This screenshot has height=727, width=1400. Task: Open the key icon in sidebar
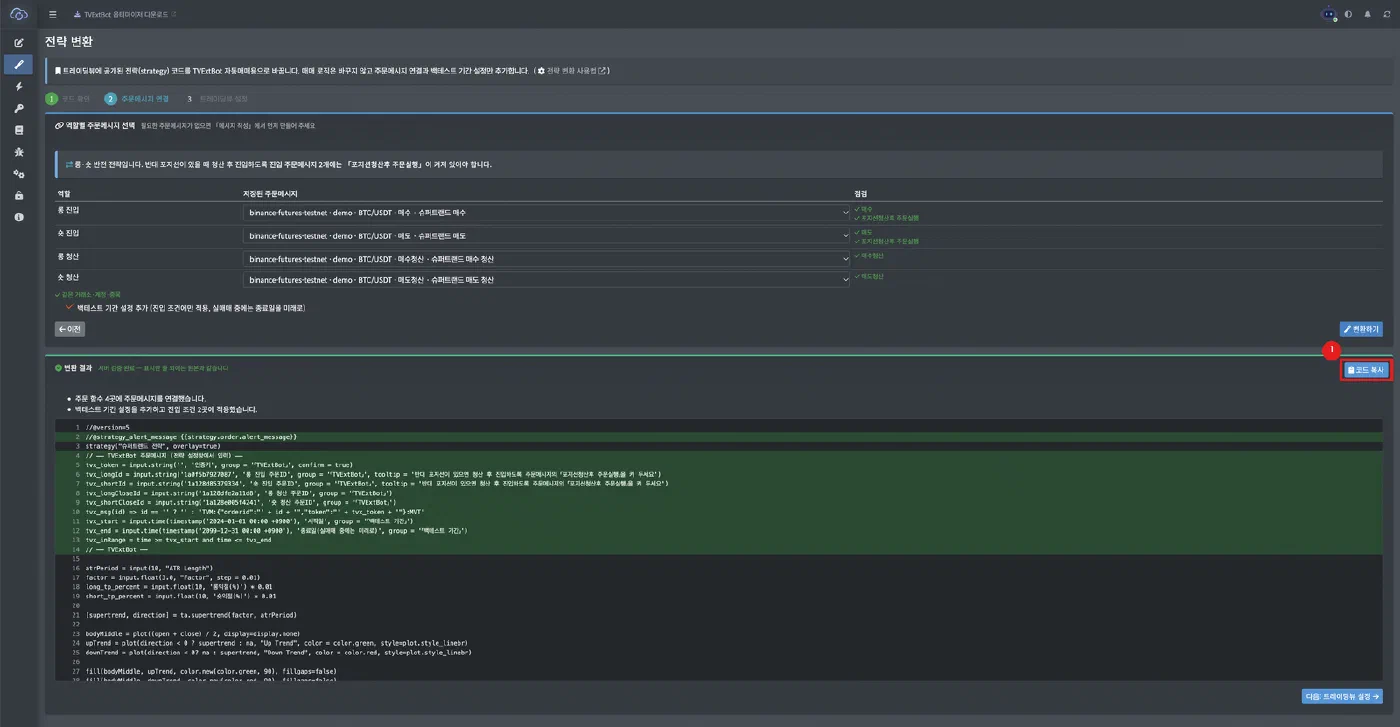(18, 108)
